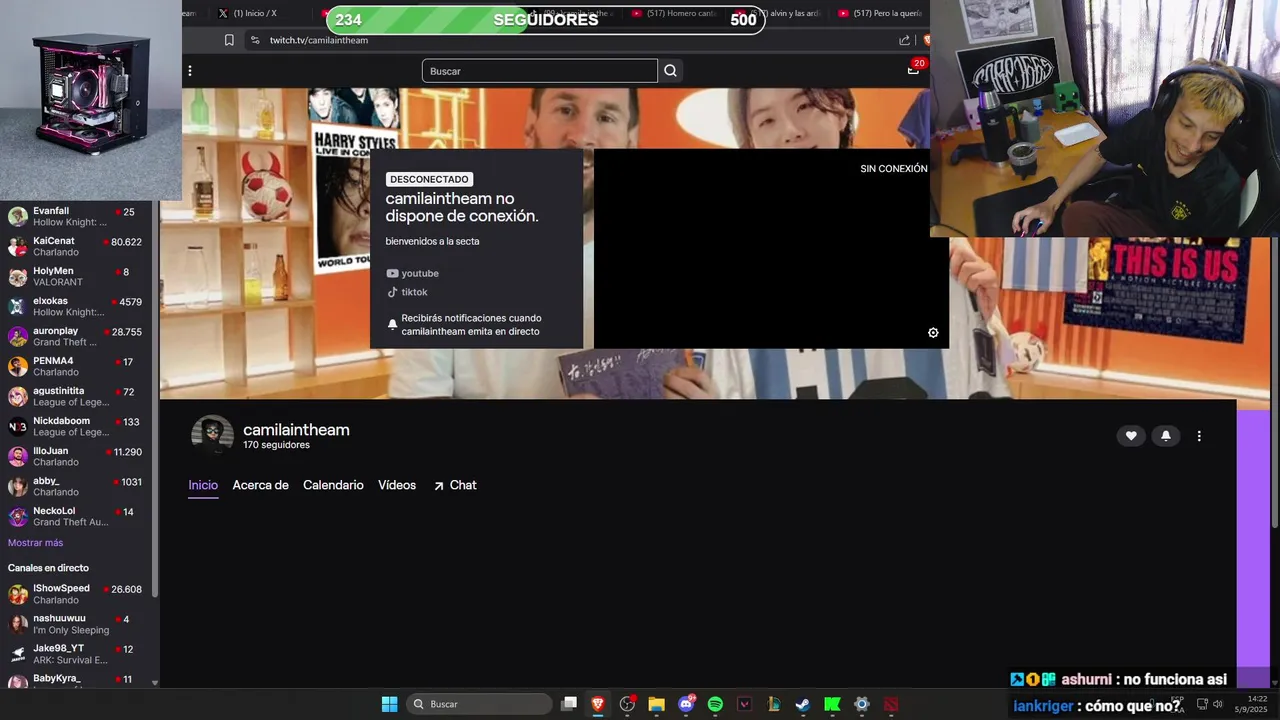
Task: Open Twitch three-dot navigation menu
Action: (190, 71)
